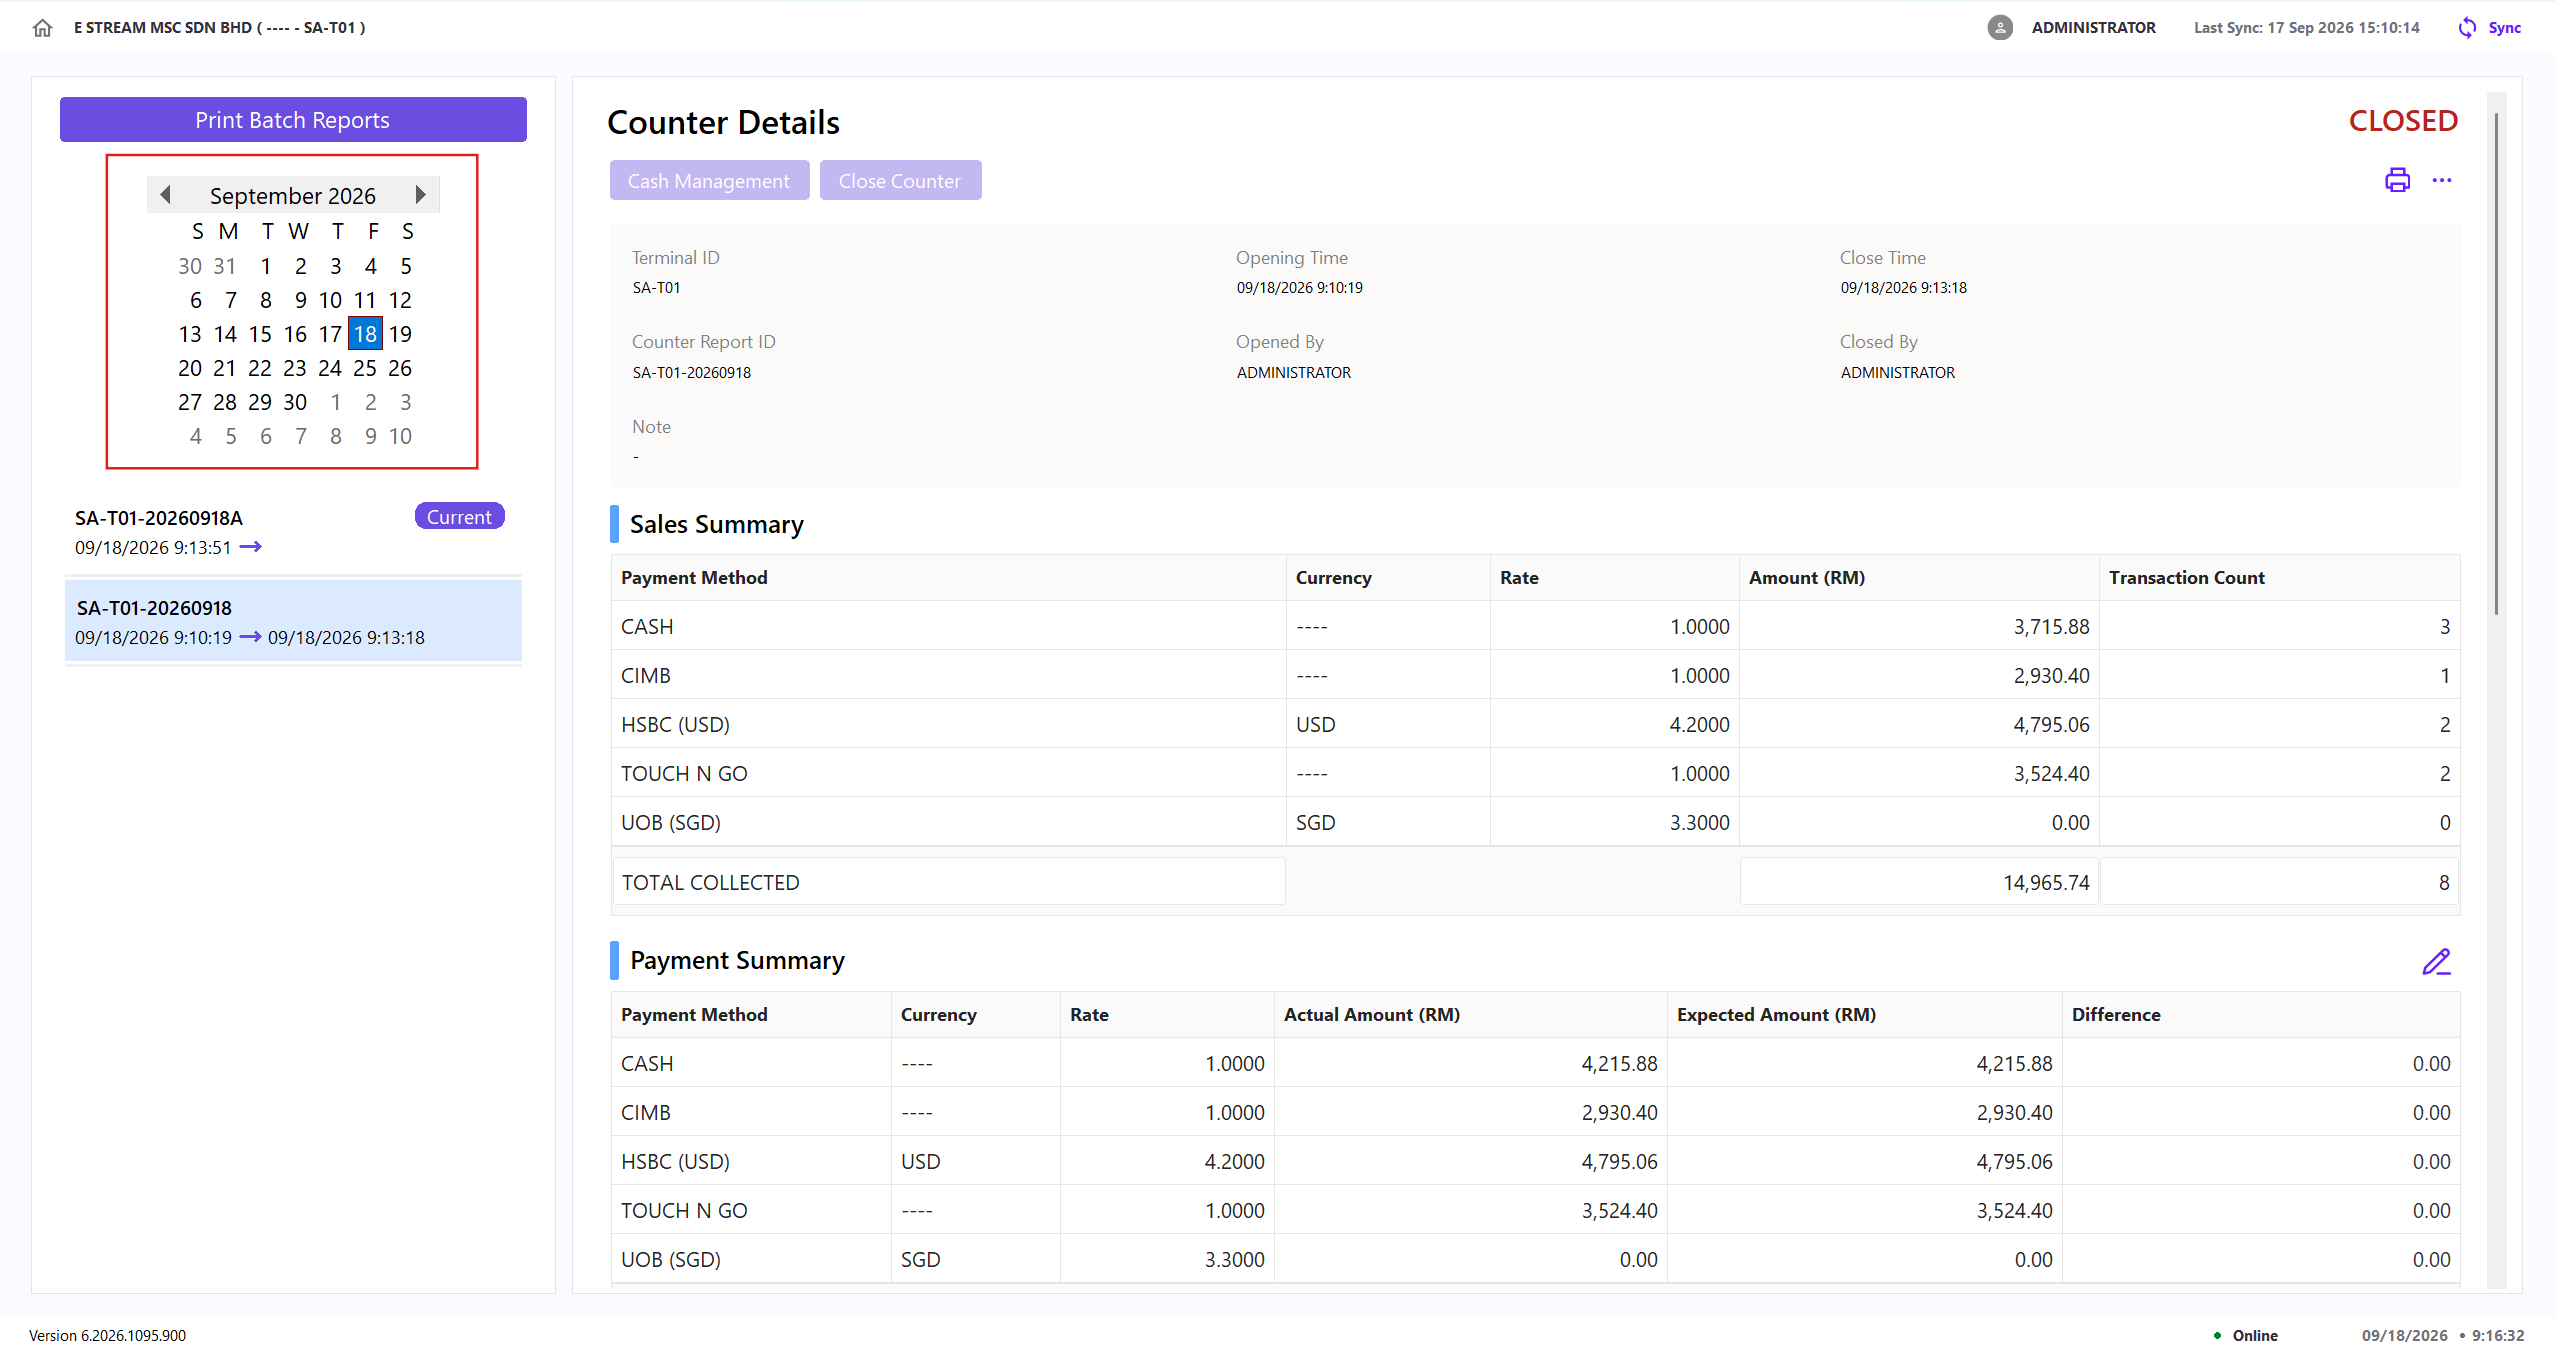This screenshot has height=1352, width=2555.
Task: Pick September 19 on the calendar
Action: [400, 334]
